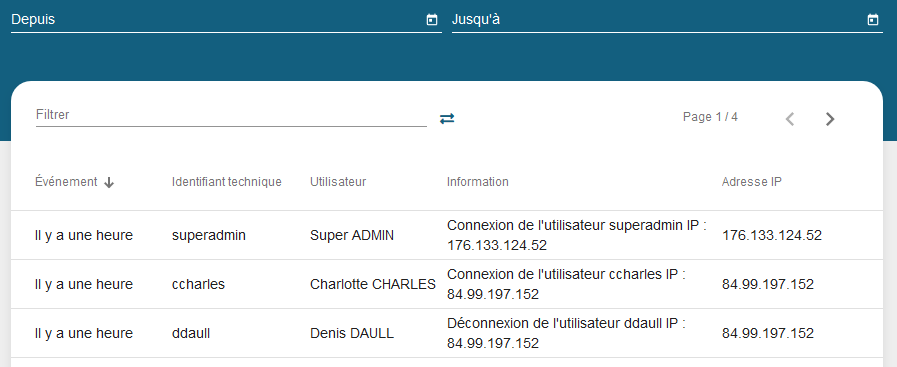This screenshot has height=367, width=897.
Task: Sort by the Utilisateur column header
Action: tap(338, 182)
